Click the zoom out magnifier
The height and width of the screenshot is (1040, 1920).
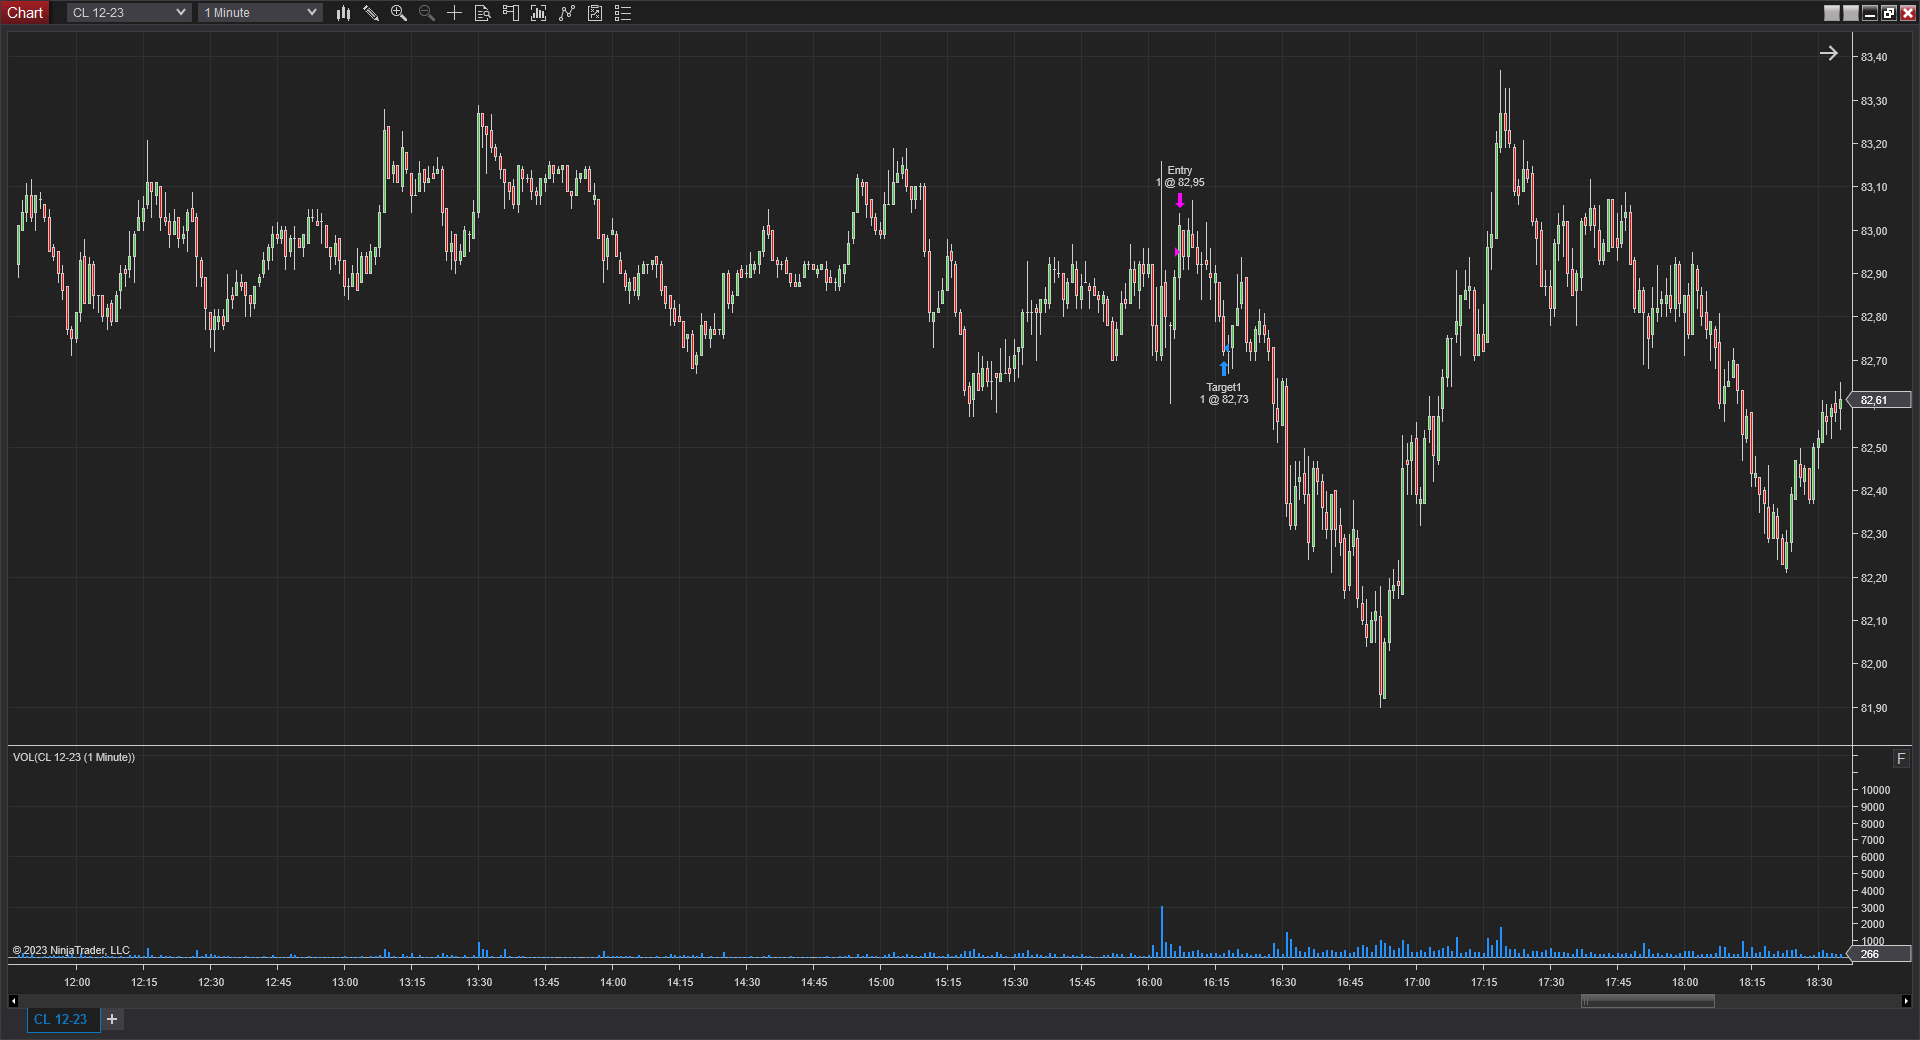coord(427,13)
